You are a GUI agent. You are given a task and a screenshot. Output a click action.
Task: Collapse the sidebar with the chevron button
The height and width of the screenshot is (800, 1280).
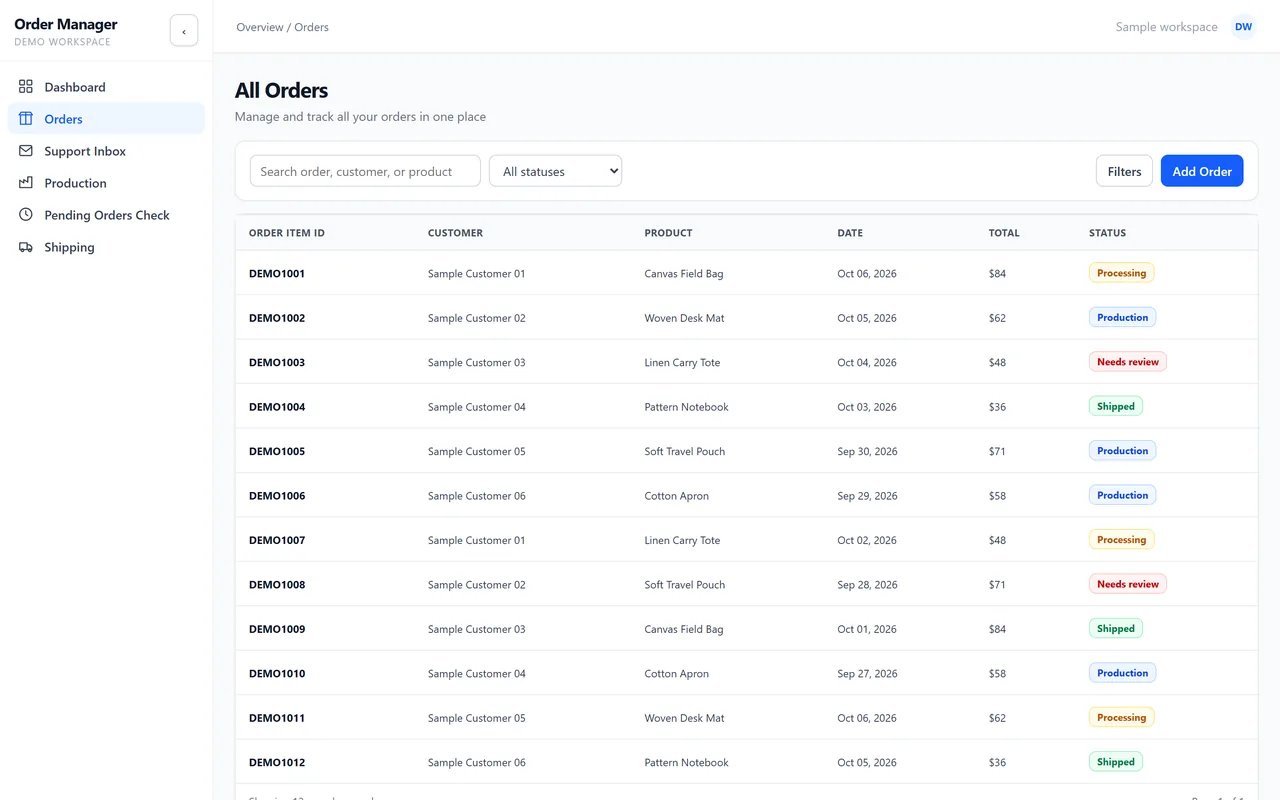click(x=184, y=31)
